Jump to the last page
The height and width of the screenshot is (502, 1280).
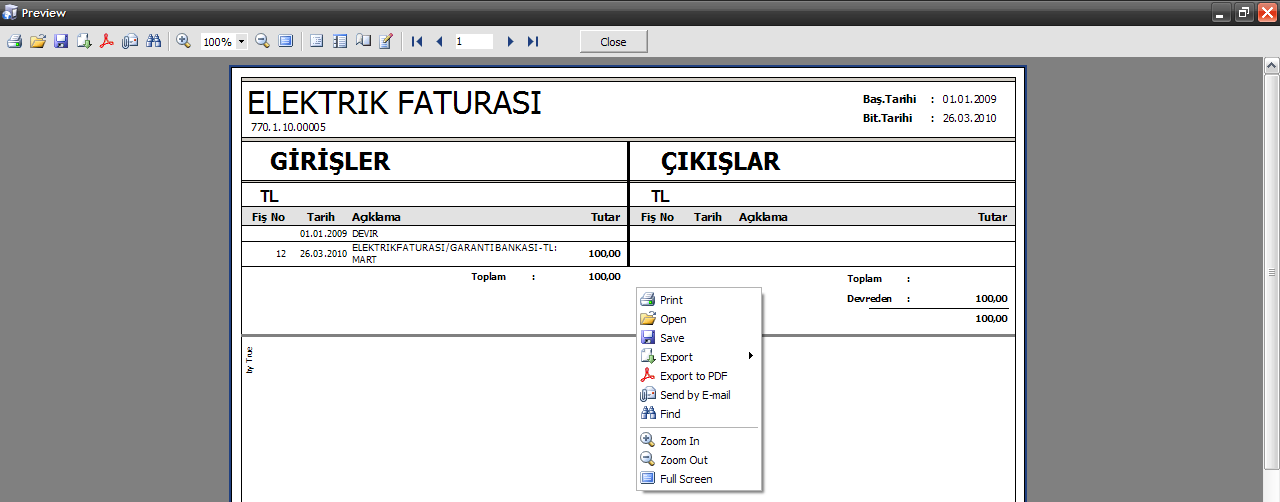pyautogui.click(x=533, y=41)
